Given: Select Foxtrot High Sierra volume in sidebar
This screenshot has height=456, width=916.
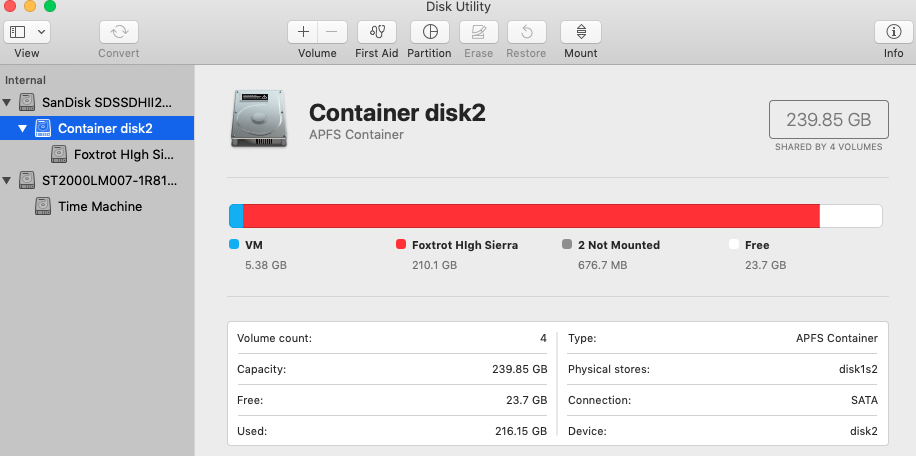Looking at the screenshot, I should [124, 154].
